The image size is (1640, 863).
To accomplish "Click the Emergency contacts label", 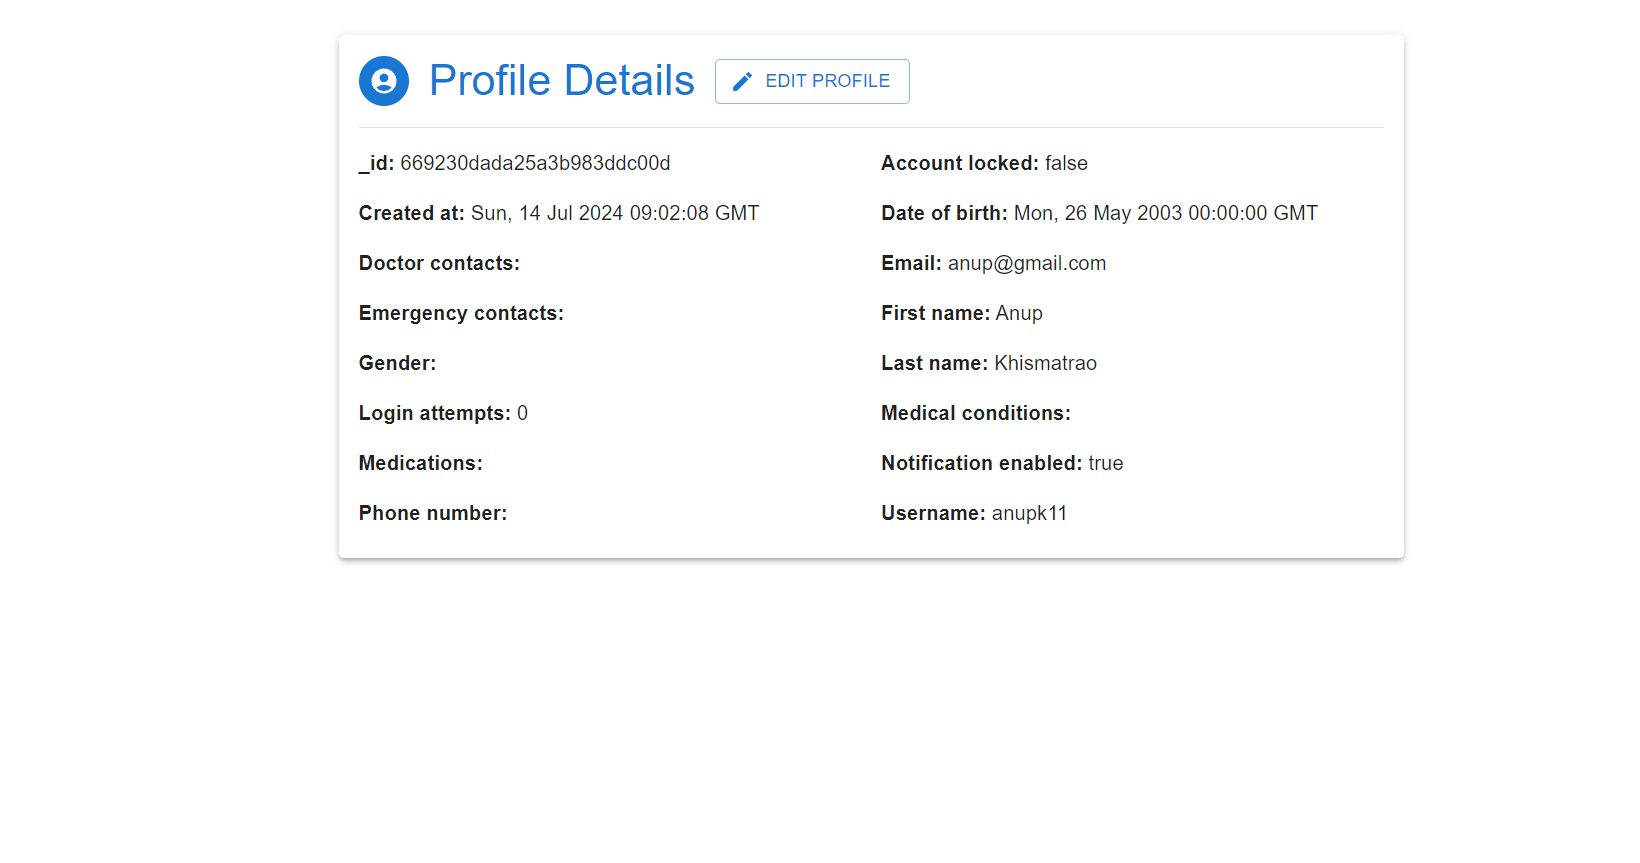I will (461, 313).
